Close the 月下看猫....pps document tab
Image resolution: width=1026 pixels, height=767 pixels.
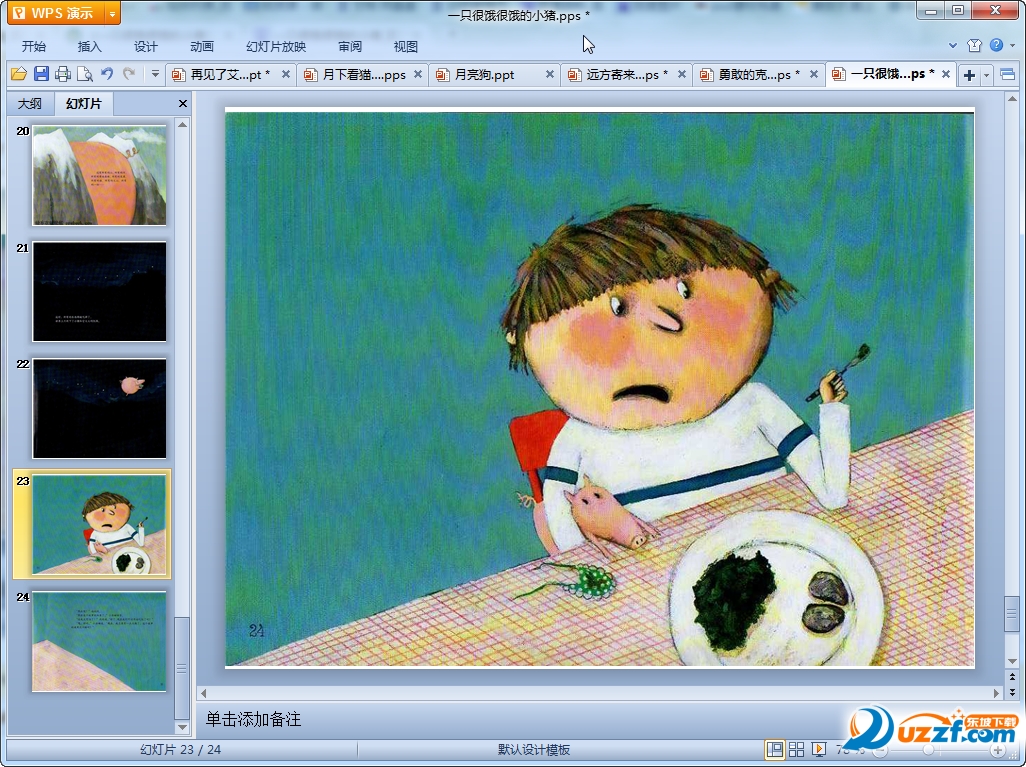(418, 75)
